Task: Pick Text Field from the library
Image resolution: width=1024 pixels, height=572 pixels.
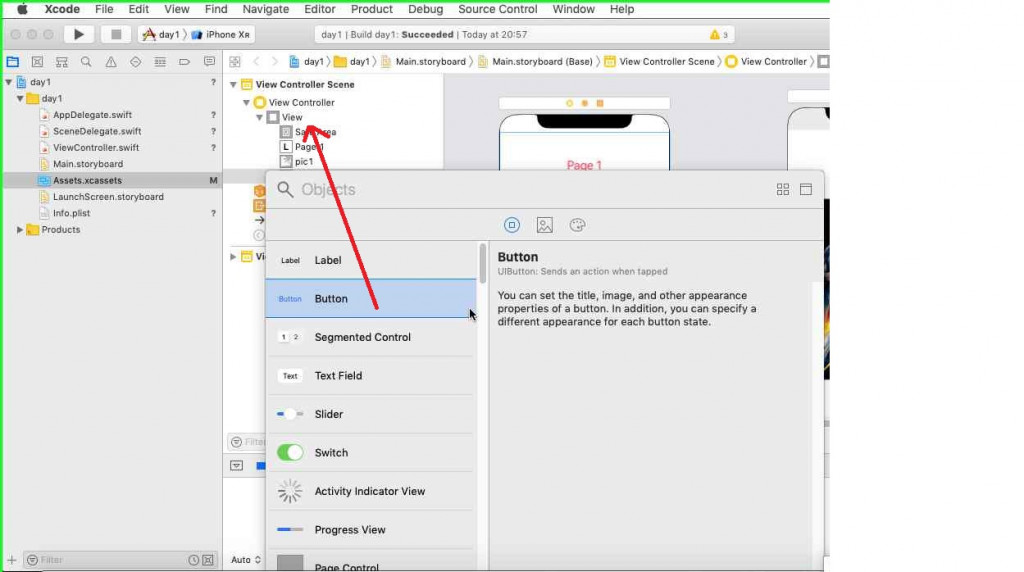Action: pyautogui.click(x=370, y=375)
